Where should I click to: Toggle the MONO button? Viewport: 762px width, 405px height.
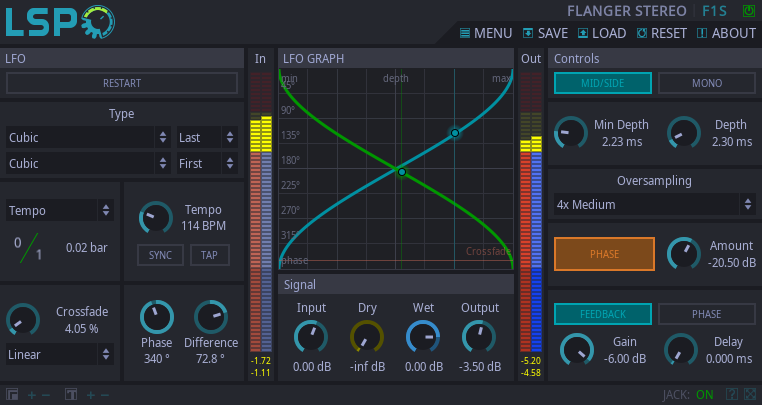click(x=707, y=83)
